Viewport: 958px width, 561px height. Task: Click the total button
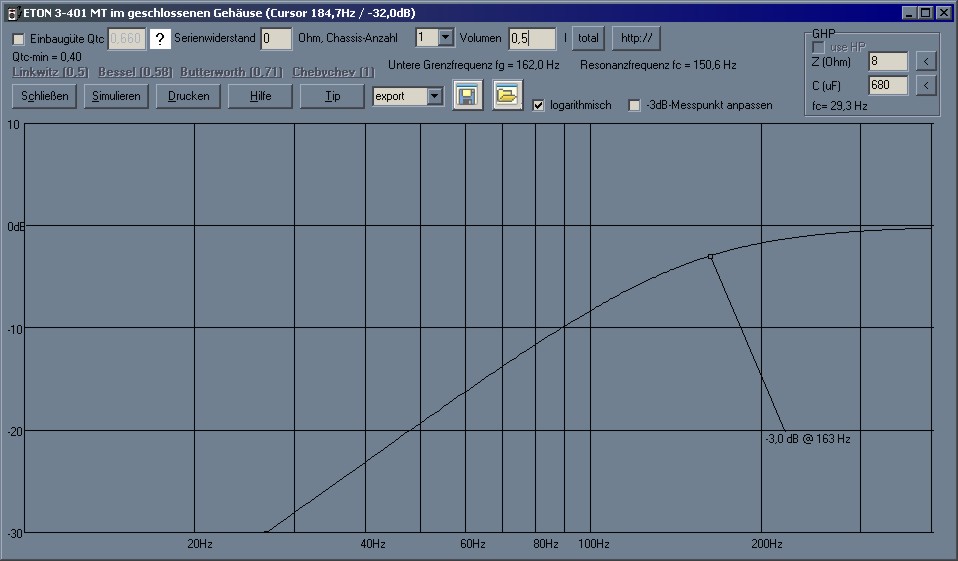(x=588, y=38)
